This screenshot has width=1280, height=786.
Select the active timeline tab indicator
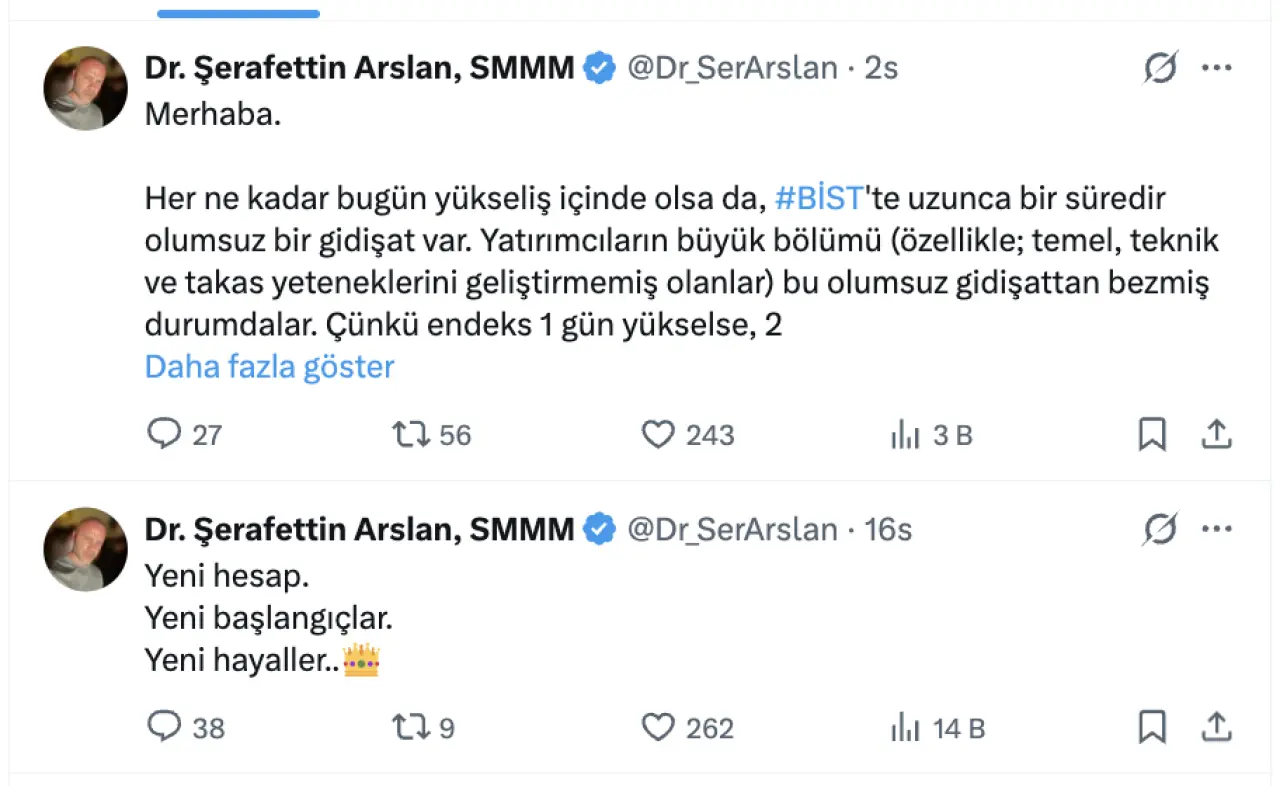[x=239, y=14]
